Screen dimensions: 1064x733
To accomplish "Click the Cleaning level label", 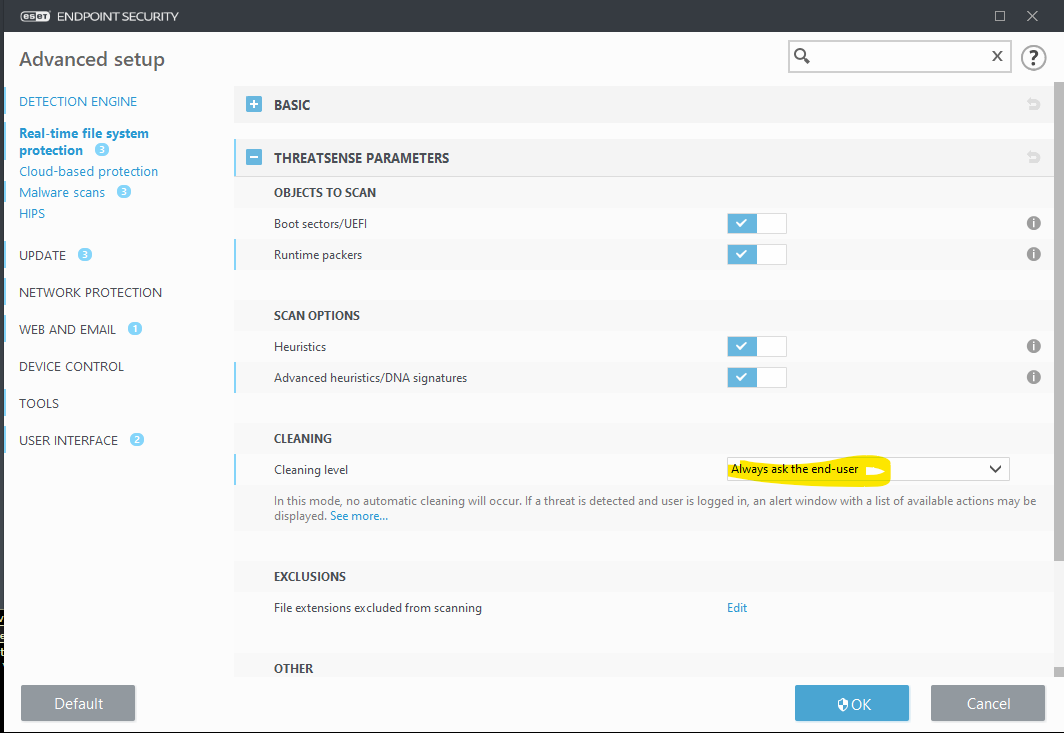I will [311, 470].
